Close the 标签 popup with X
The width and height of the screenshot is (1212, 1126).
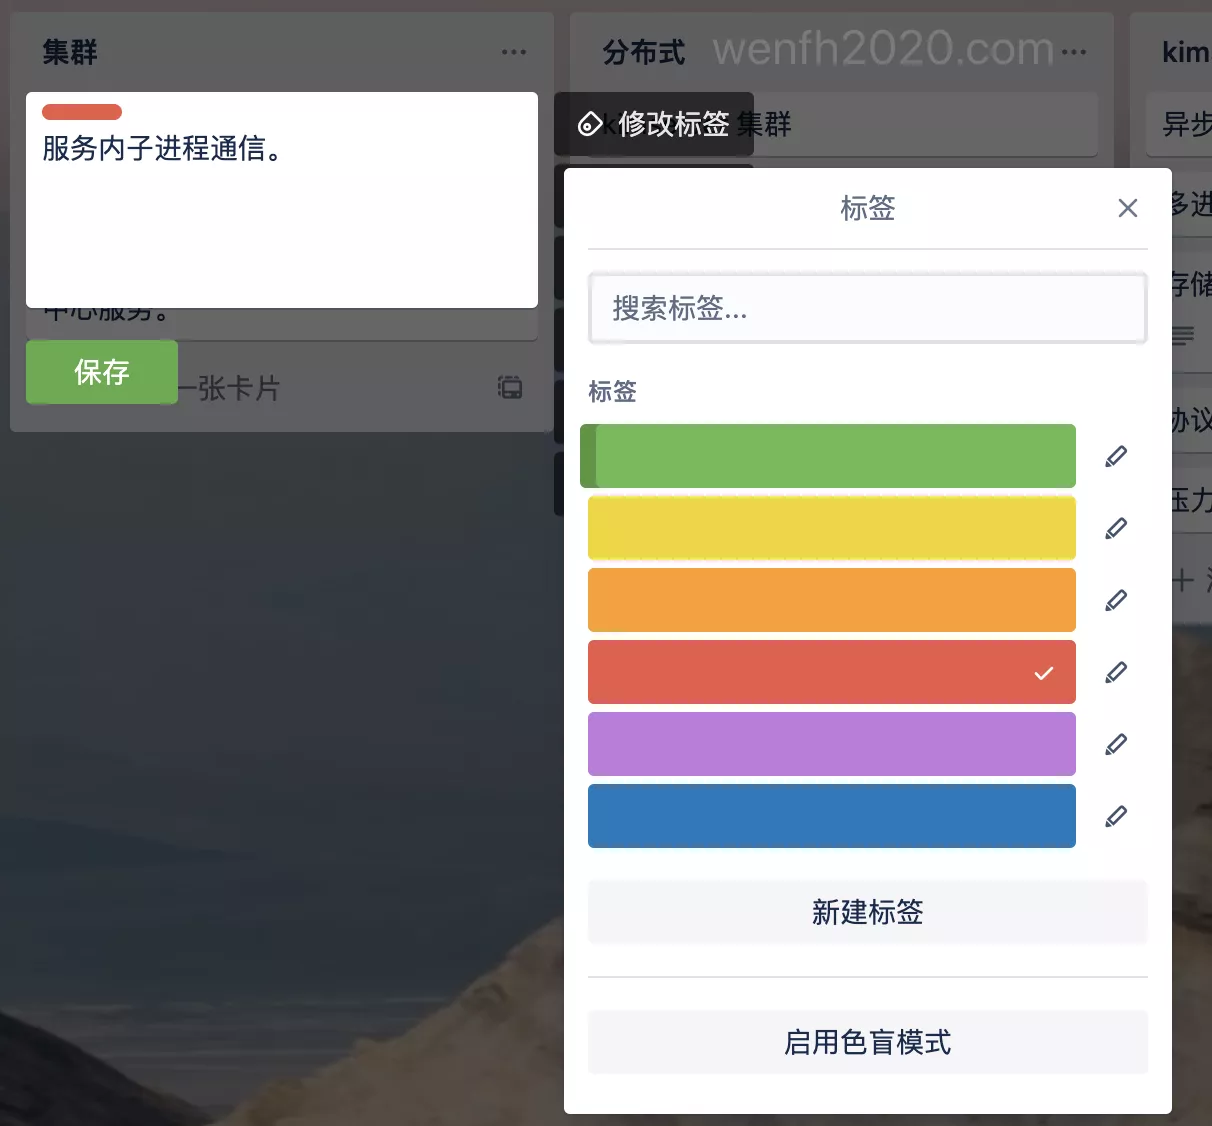click(1127, 208)
